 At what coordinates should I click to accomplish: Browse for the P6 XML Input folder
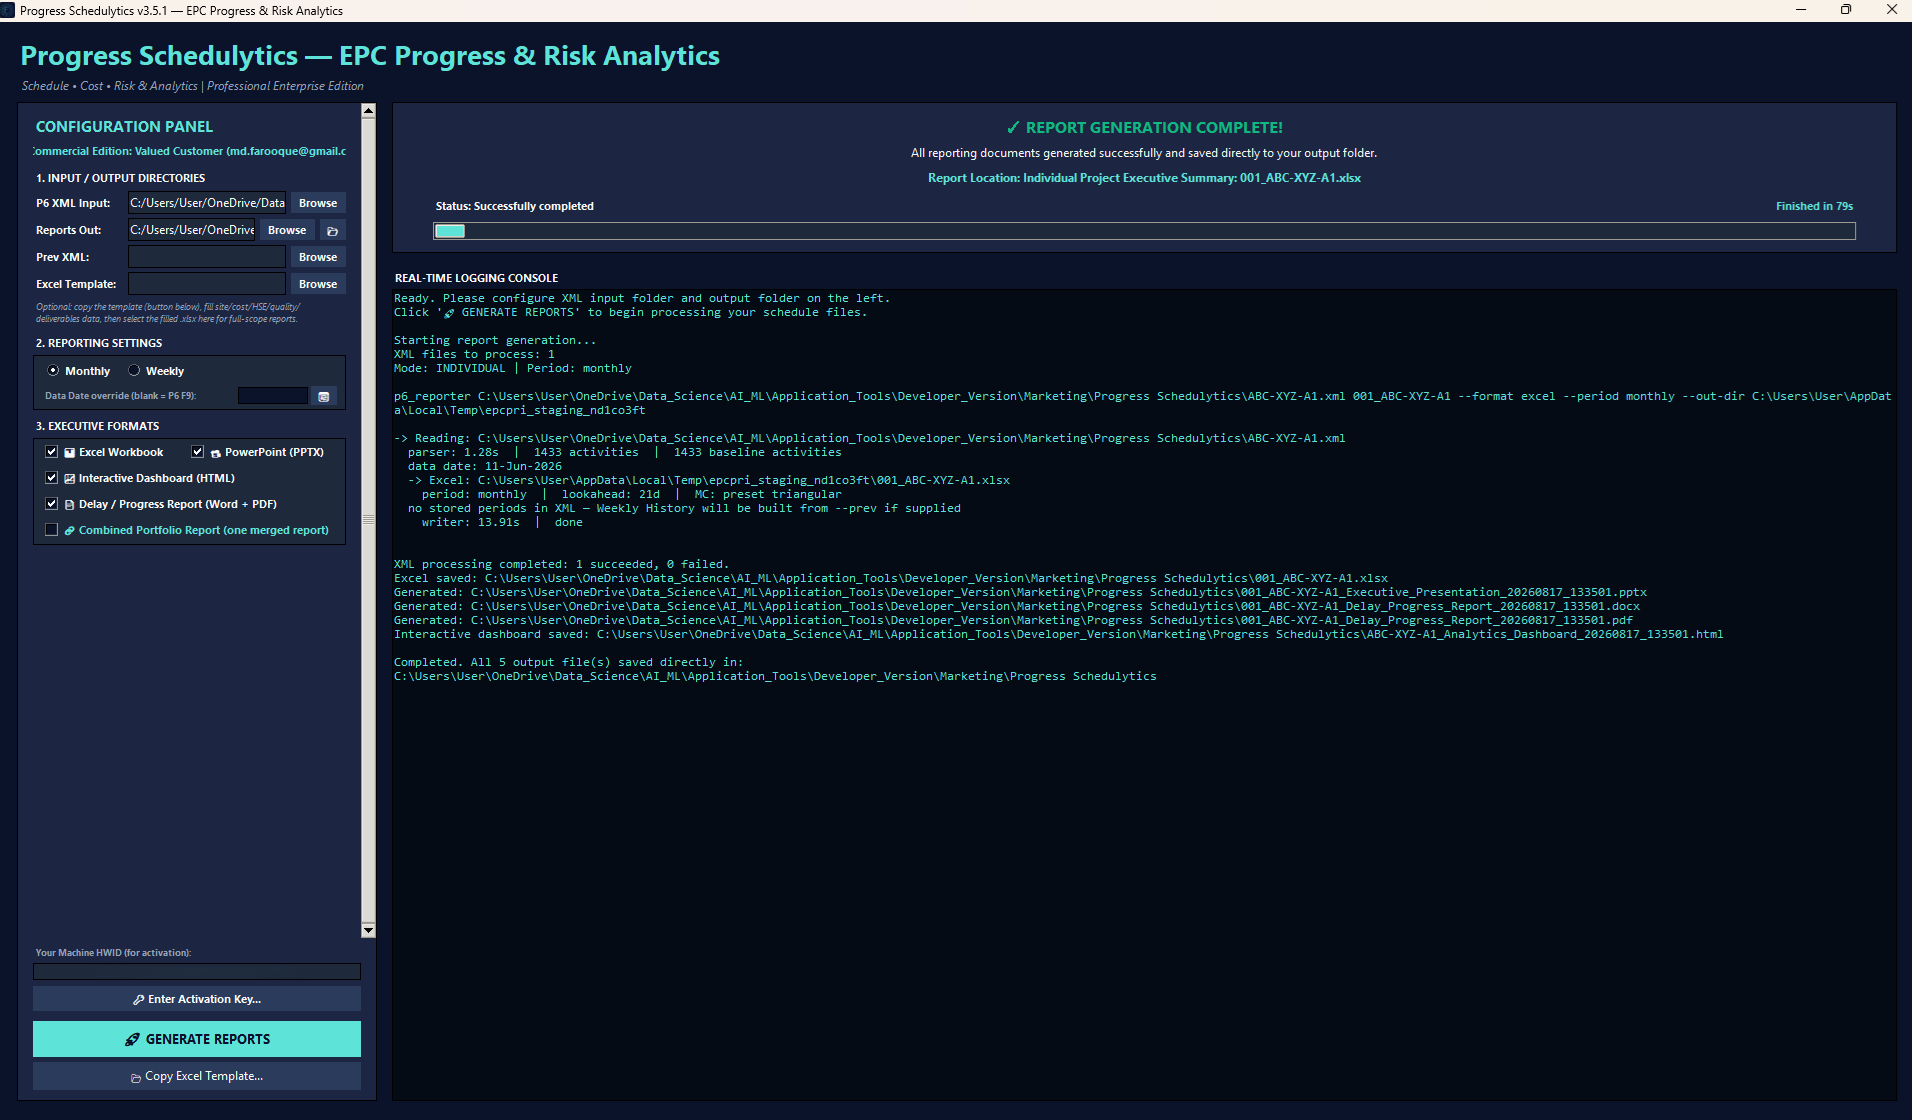pyautogui.click(x=318, y=203)
